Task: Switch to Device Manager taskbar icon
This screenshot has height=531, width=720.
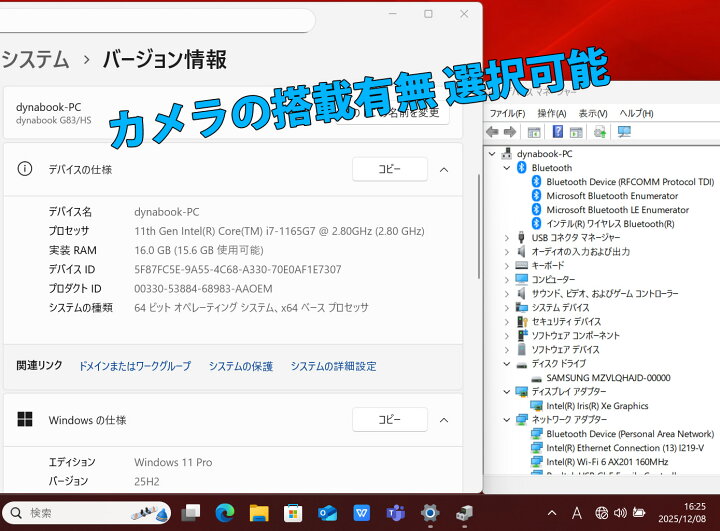Action: pyautogui.click(x=464, y=513)
